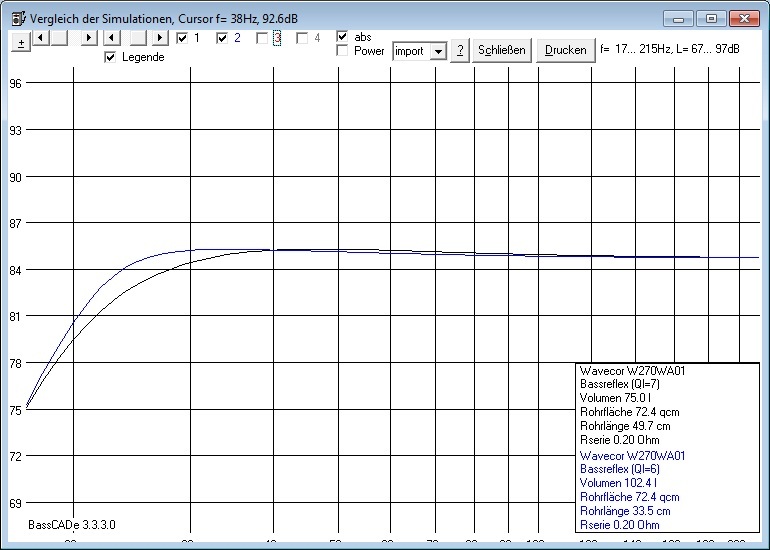
Task: Open the import dropdown list
Action: (437, 51)
